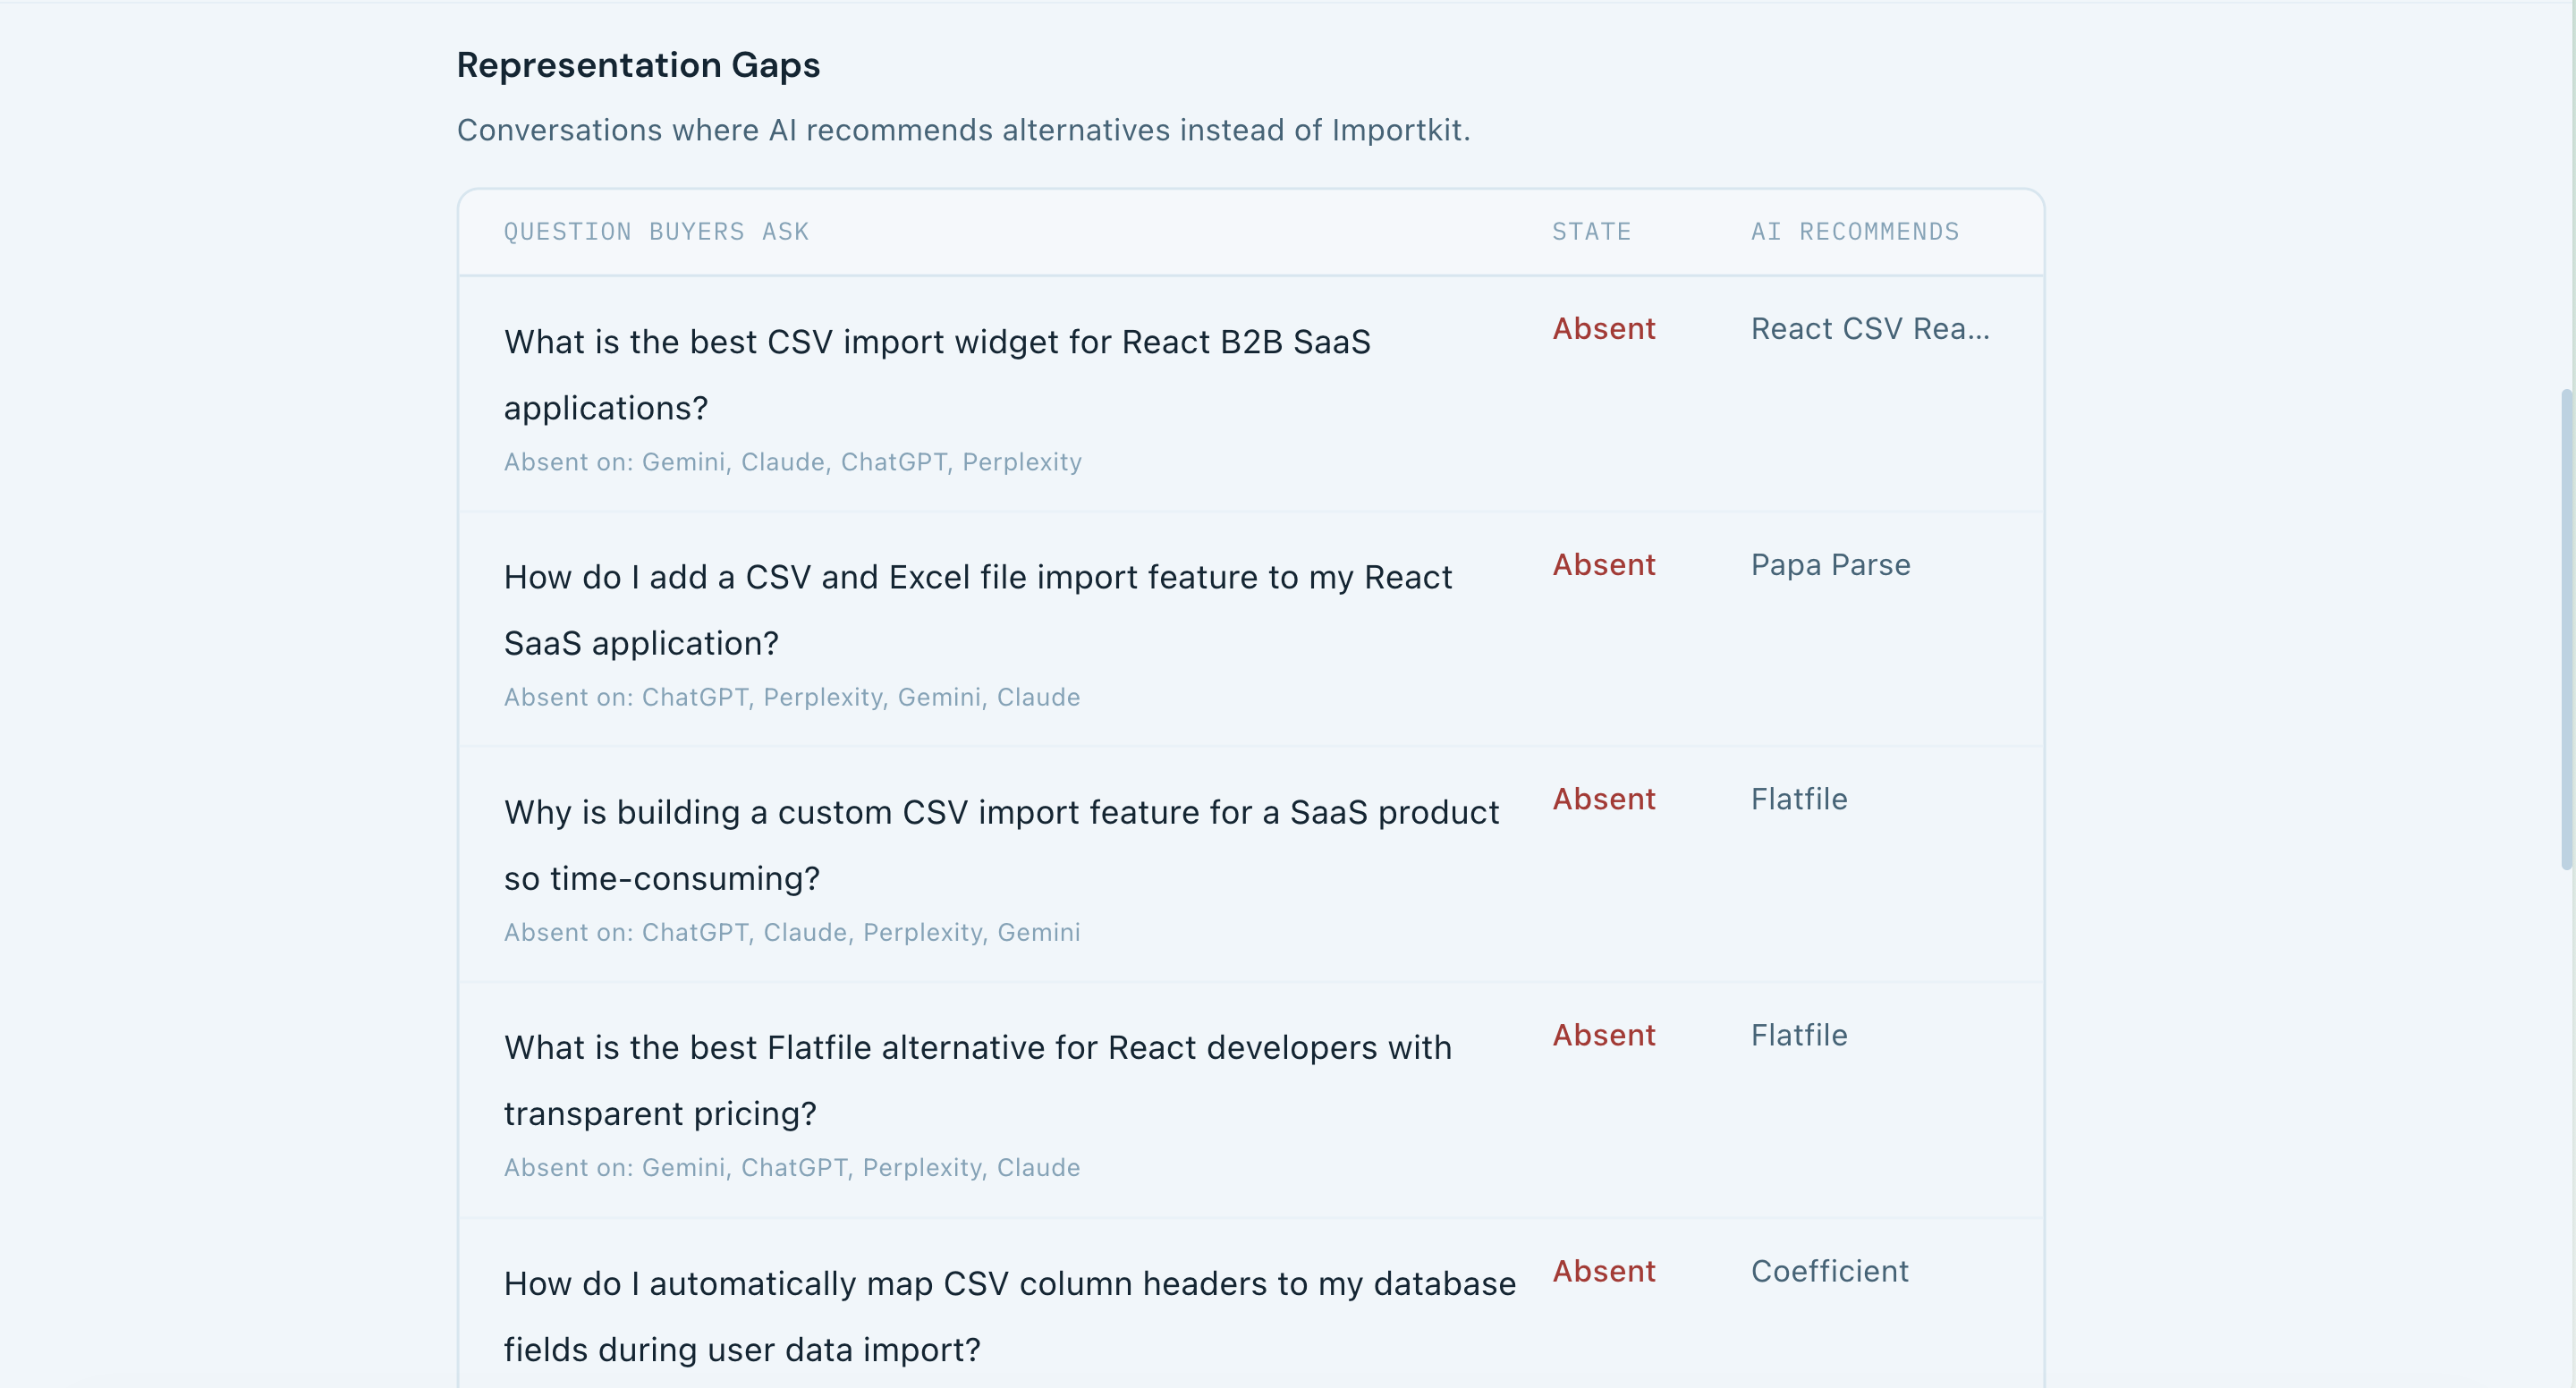
Task: Click Flatfile in the Flatfile alternative row
Action: pyautogui.click(x=1798, y=1035)
